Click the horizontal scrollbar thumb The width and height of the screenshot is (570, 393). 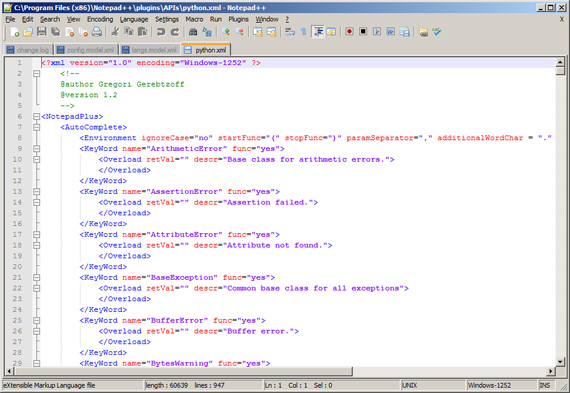point(183,371)
